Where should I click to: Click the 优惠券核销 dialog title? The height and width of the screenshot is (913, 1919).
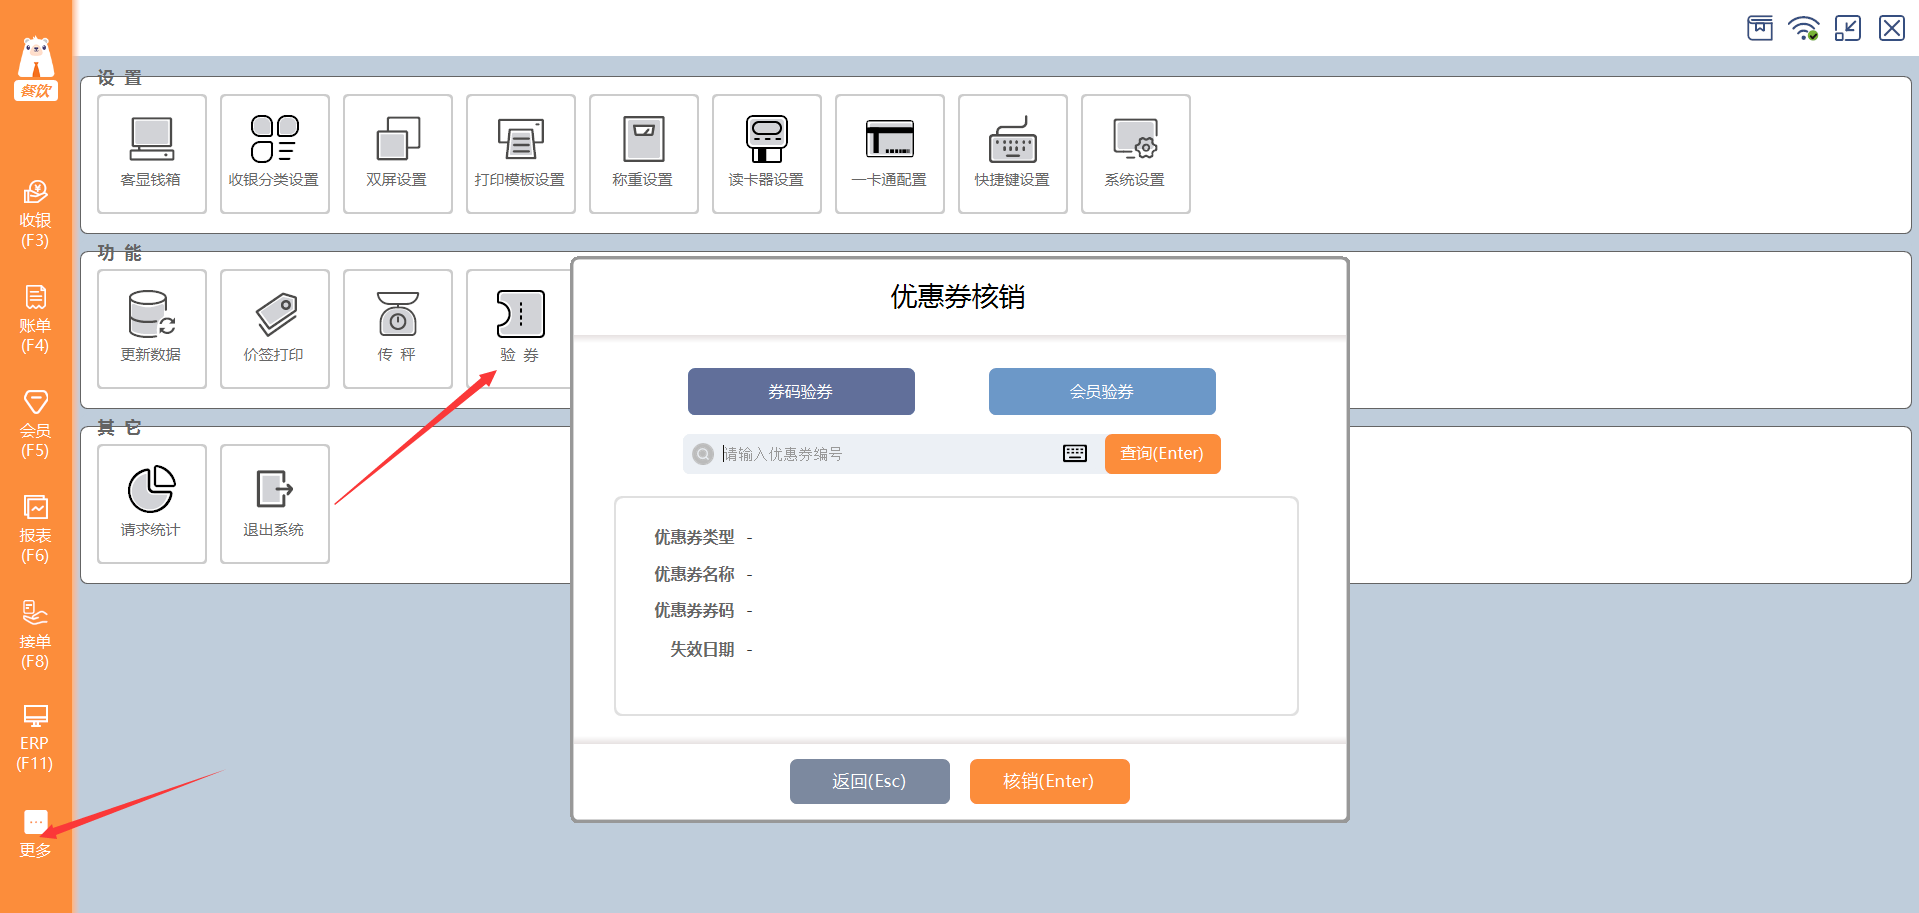tap(958, 297)
